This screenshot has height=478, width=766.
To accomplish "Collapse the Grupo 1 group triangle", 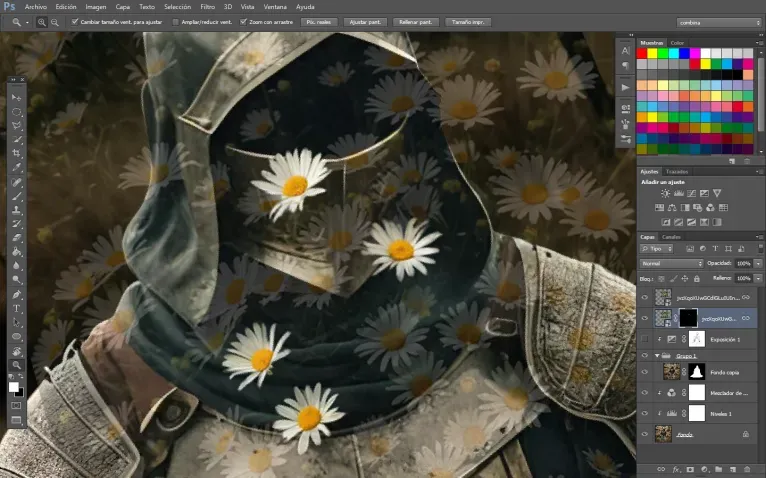I will pyautogui.click(x=657, y=356).
